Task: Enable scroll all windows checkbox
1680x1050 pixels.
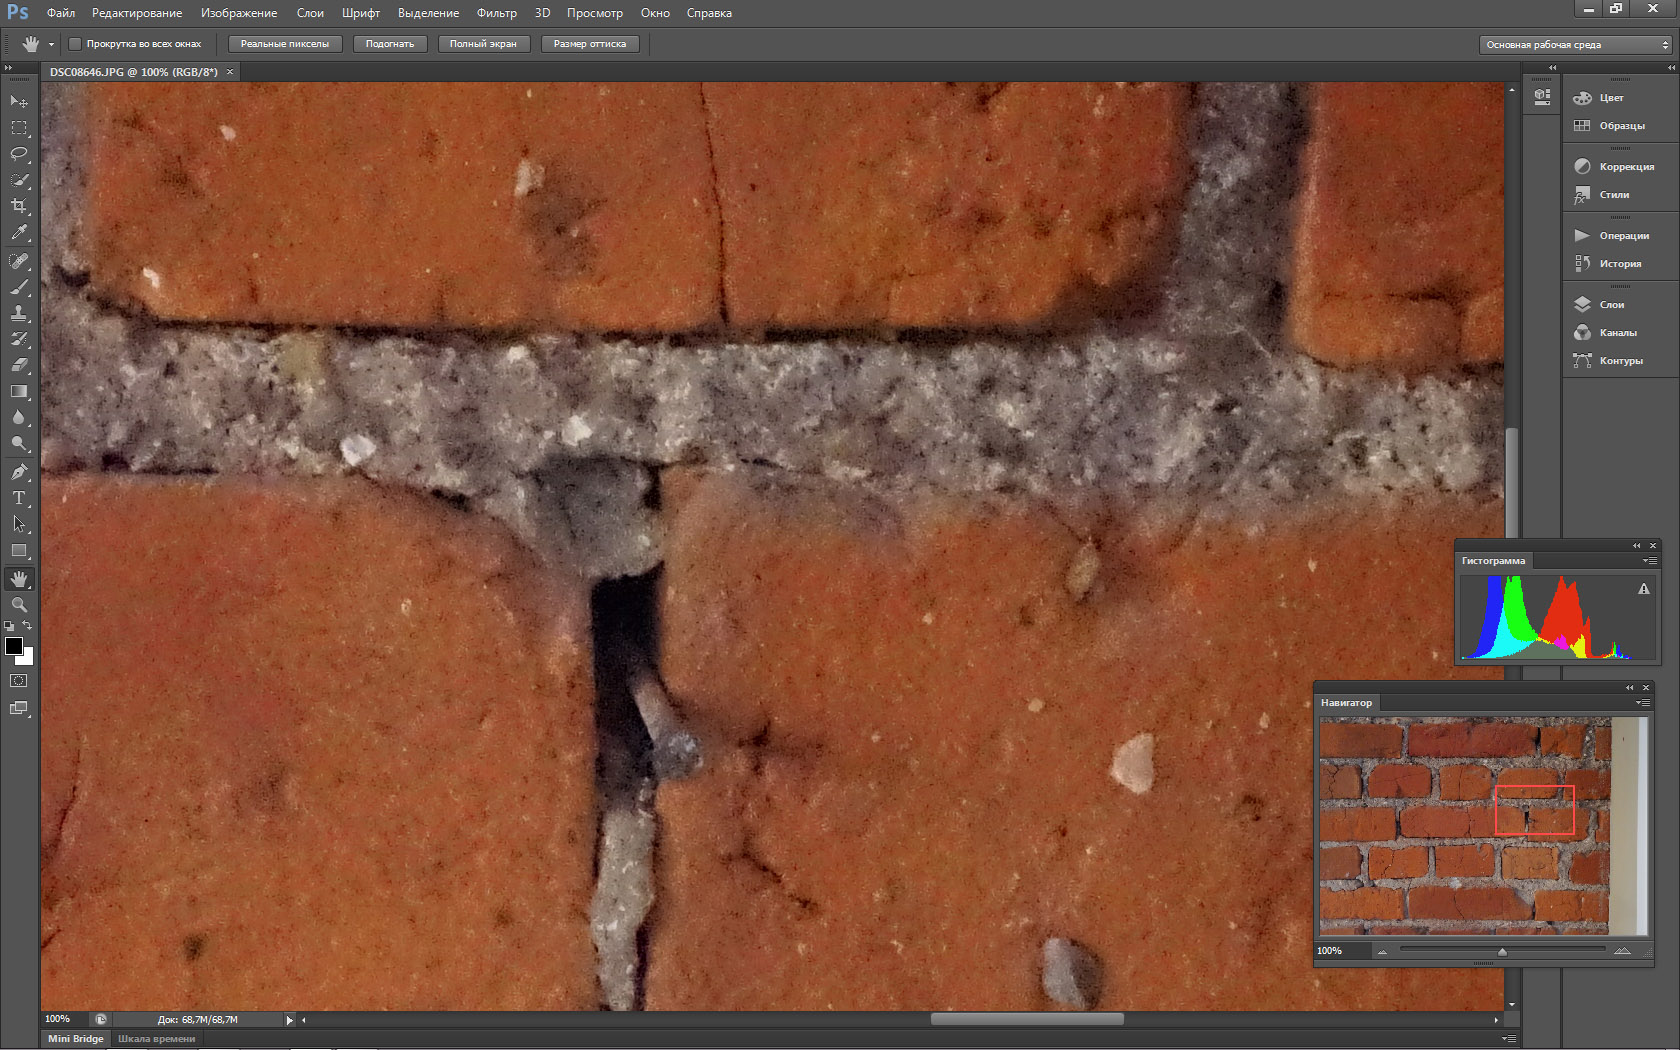Action: (75, 44)
